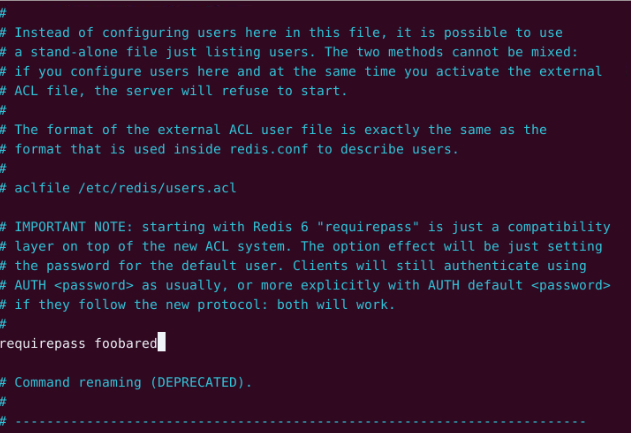Click the dashed separator line at the bottom
Screen dimensions: 631x433
(x=300, y=421)
